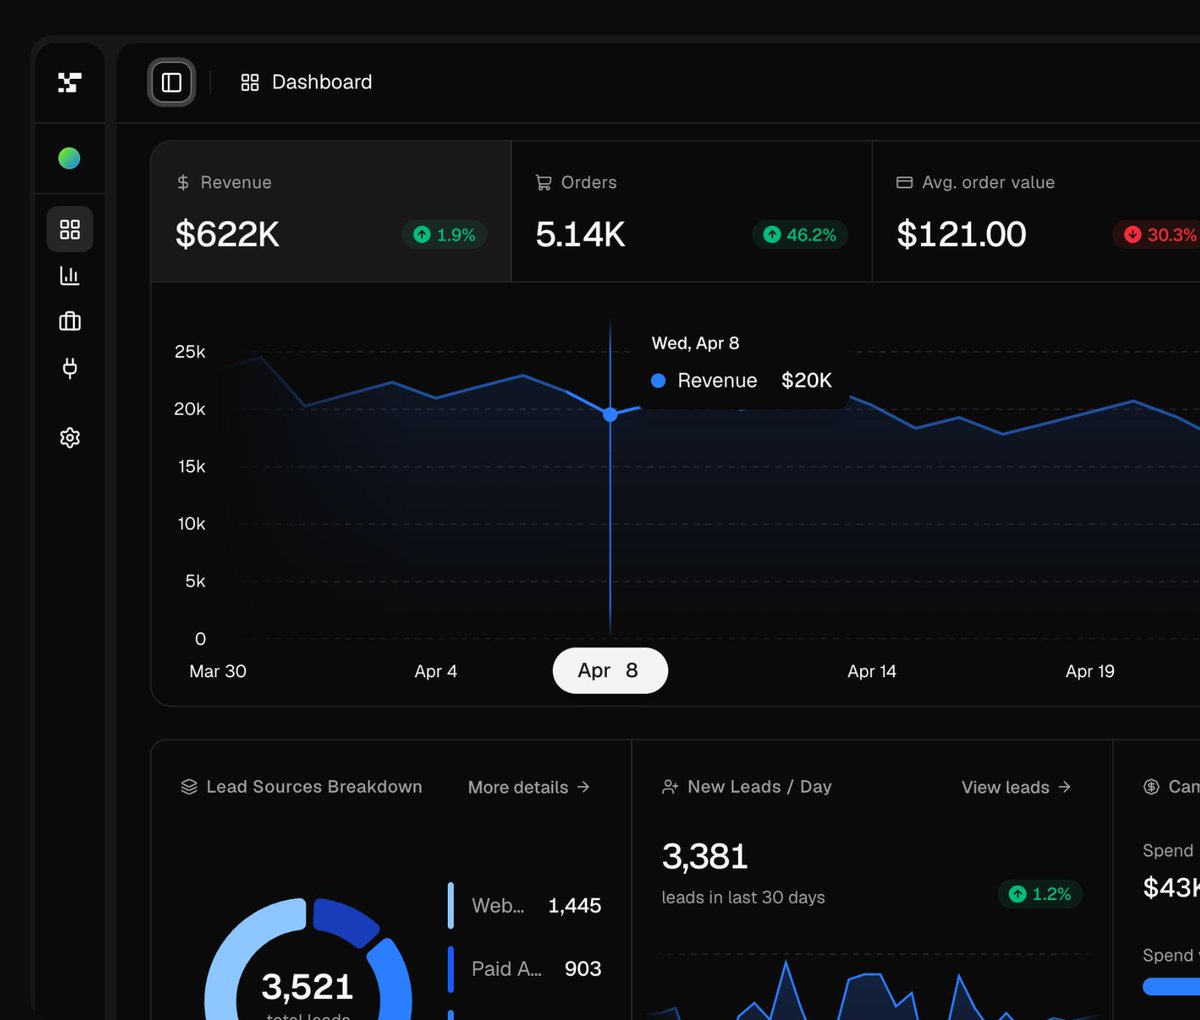Screen dimensions: 1200x1020
Task: Click the Dashboard breadcrumb grid icon
Action: point(250,82)
